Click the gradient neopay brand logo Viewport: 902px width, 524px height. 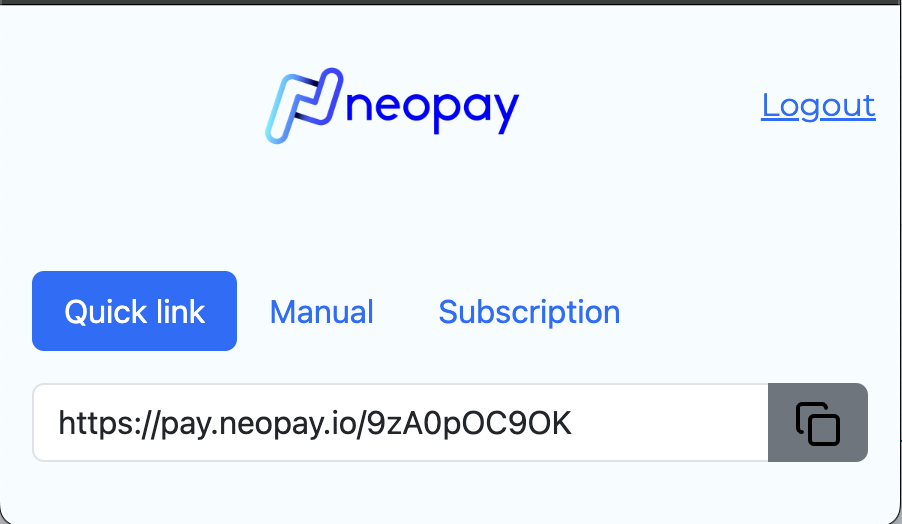click(x=392, y=106)
